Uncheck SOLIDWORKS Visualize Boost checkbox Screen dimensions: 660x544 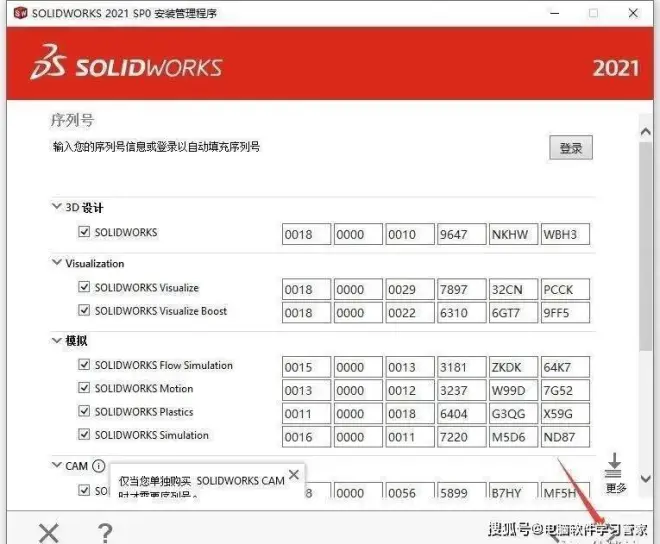pyautogui.click(x=84, y=310)
